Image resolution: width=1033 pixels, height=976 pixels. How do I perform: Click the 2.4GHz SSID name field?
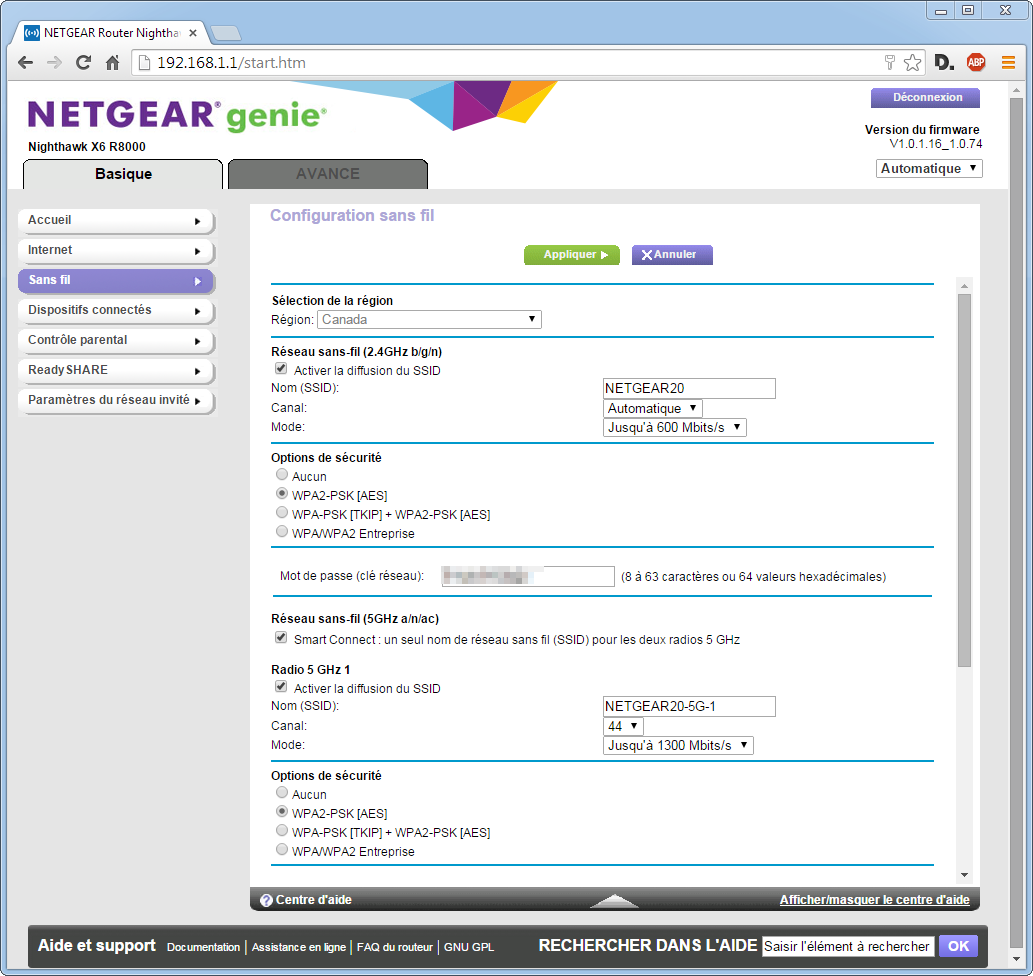[x=689, y=389]
